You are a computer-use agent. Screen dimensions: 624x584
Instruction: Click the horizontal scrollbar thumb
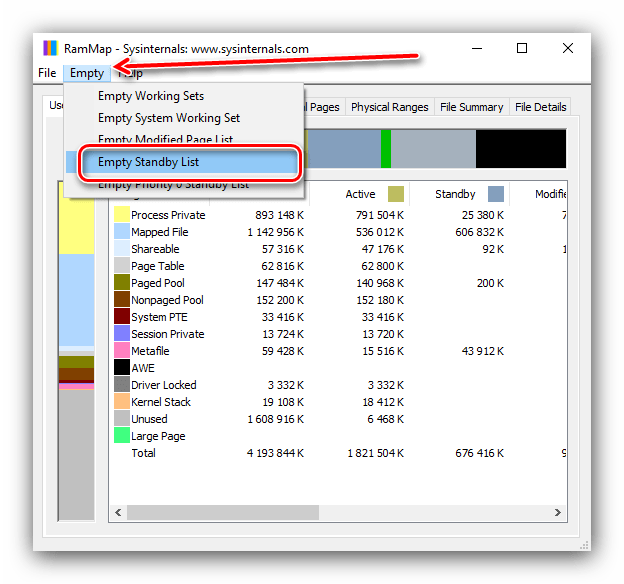[x=223, y=512]
